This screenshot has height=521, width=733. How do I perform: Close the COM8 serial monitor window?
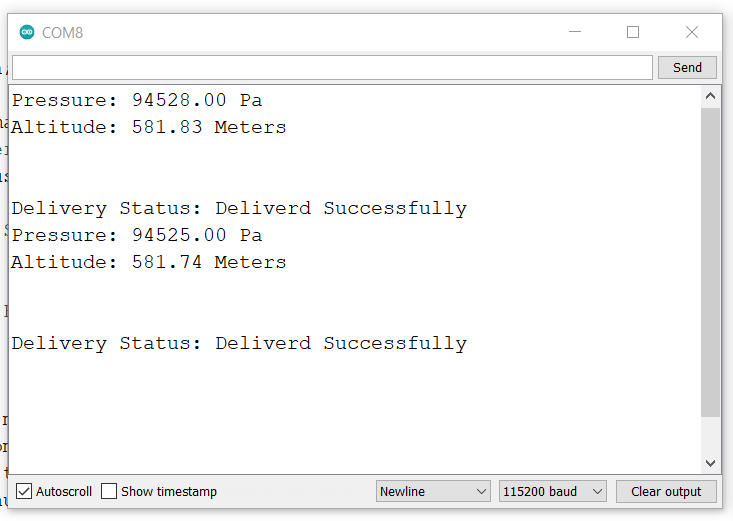tap(691, 32)
